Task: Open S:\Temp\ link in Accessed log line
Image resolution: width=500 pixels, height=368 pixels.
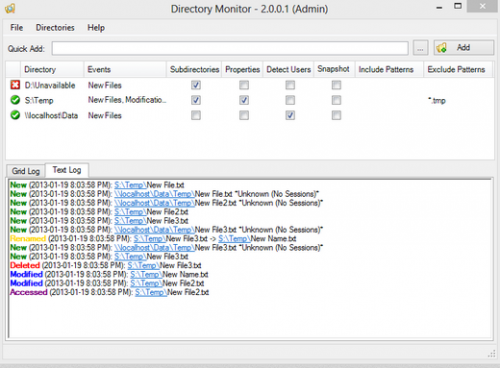Action: click(x=151, y=293)
